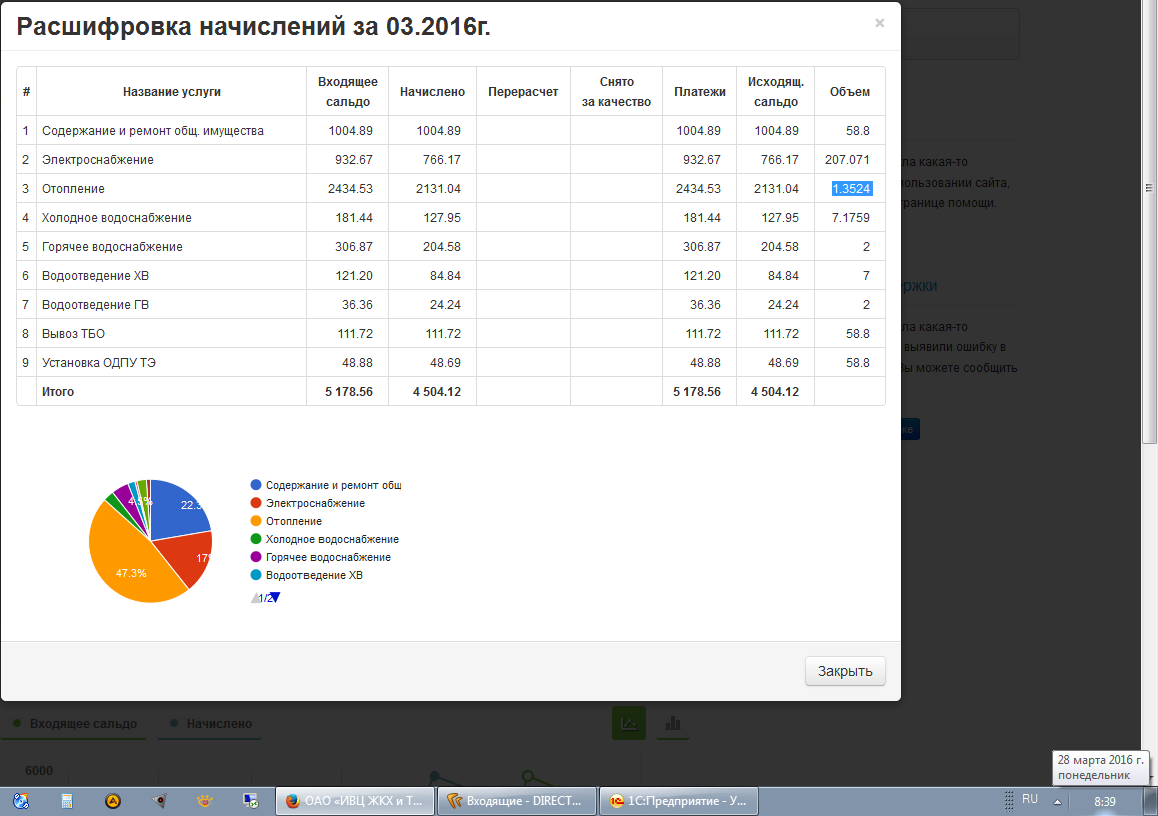Click the grey arrow-shaped taskbar icon
This screenshot has height=816, width=1158.
coord(159,801)
